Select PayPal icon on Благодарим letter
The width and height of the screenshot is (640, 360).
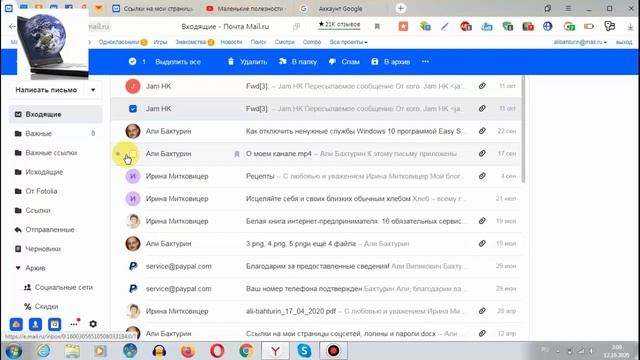point(133,266)
